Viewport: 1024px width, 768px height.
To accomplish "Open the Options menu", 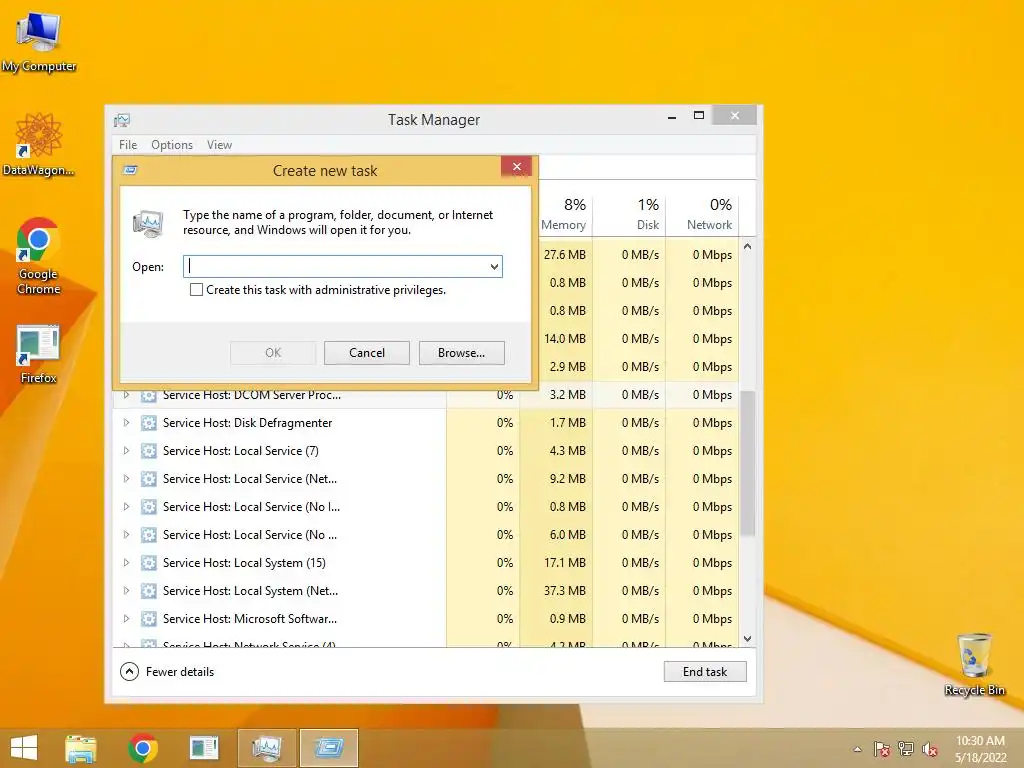I will (x=172, y=145).
